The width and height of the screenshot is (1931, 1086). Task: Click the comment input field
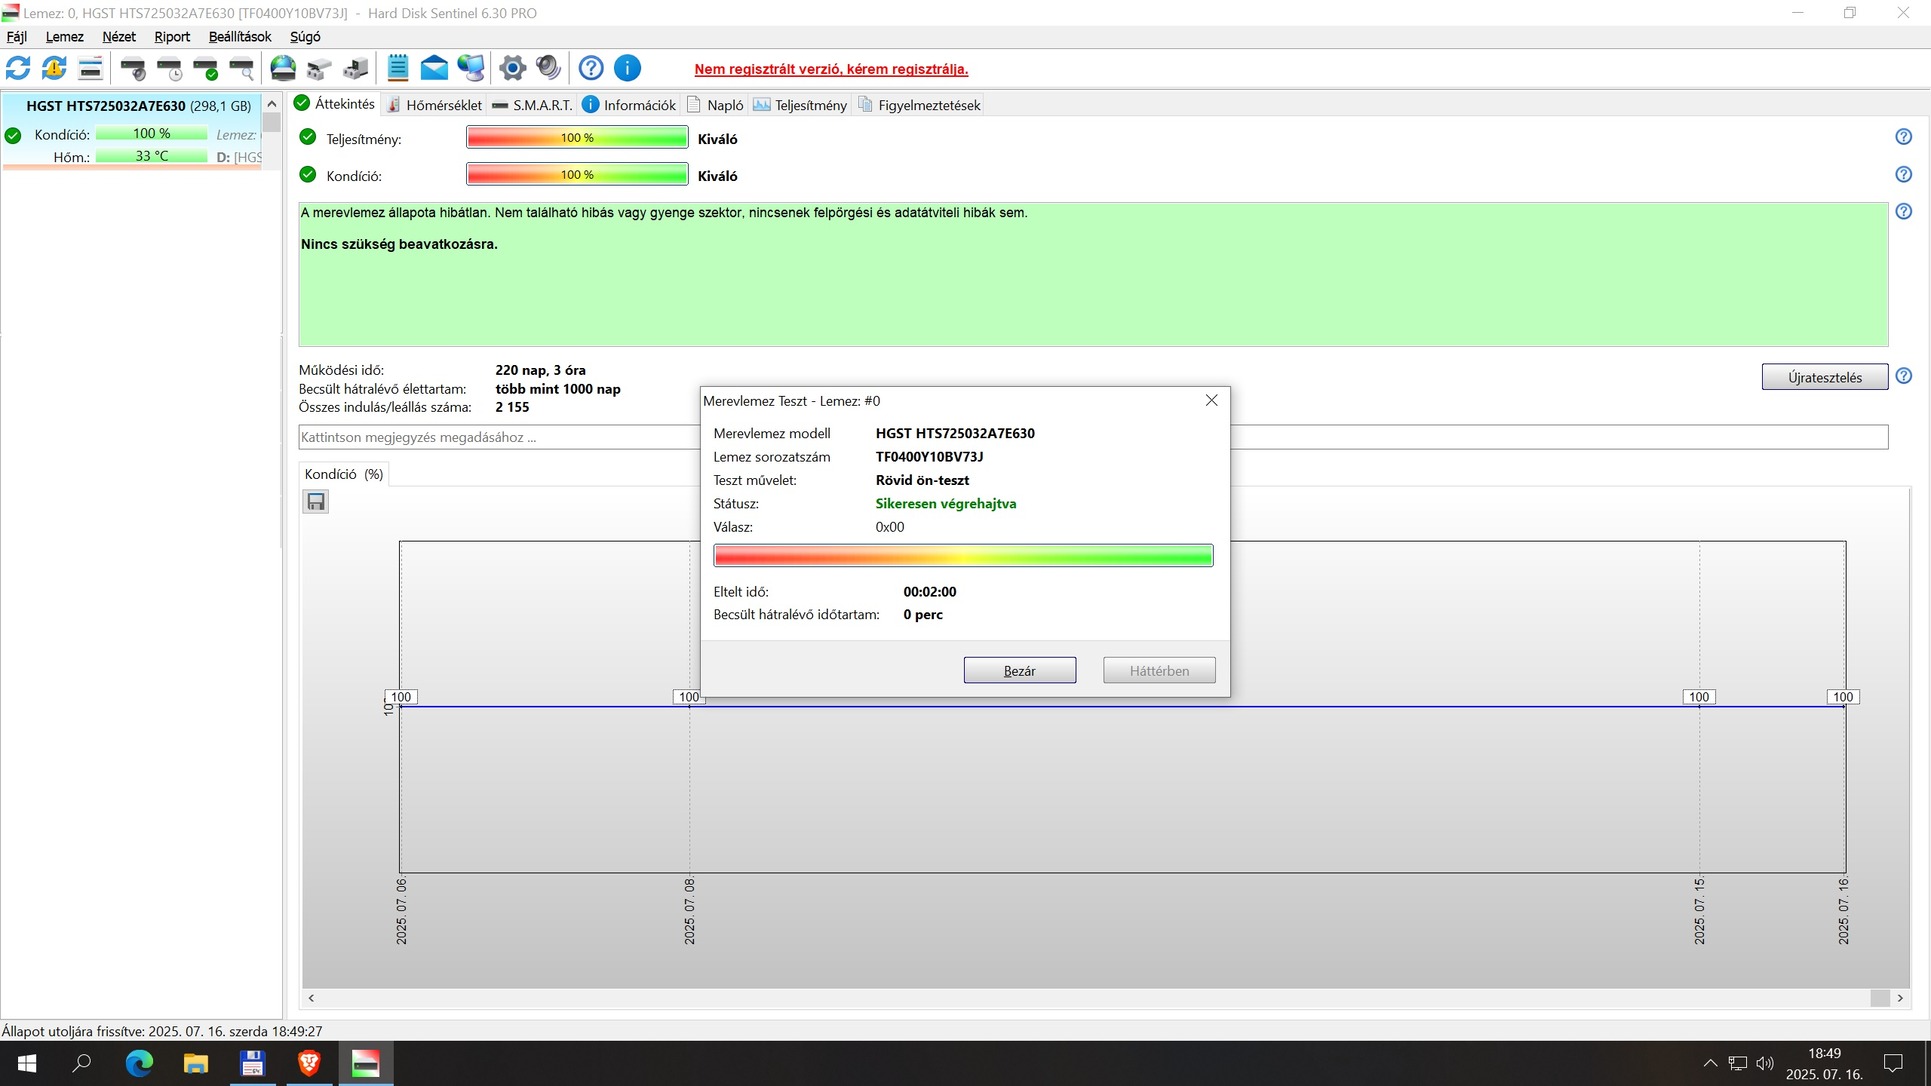click(498, 437)
